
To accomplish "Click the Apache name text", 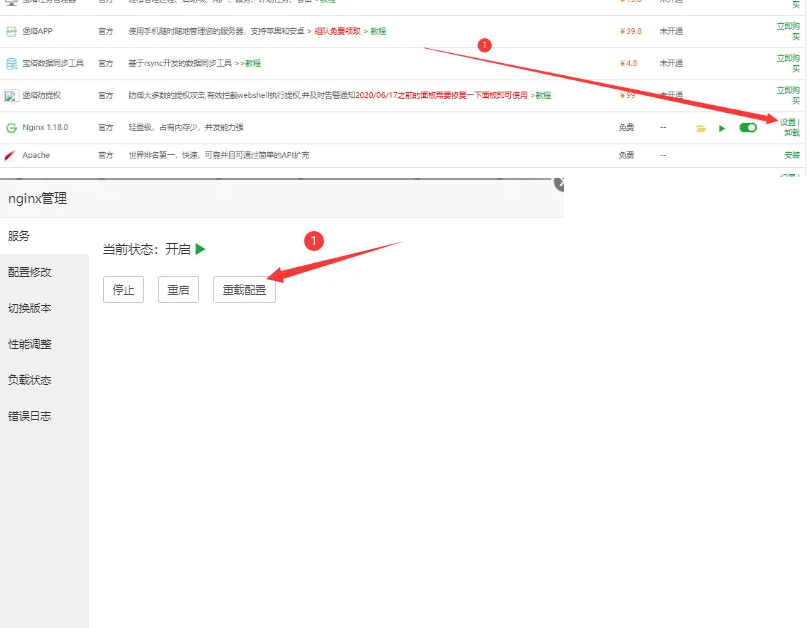I will (36, 155).
